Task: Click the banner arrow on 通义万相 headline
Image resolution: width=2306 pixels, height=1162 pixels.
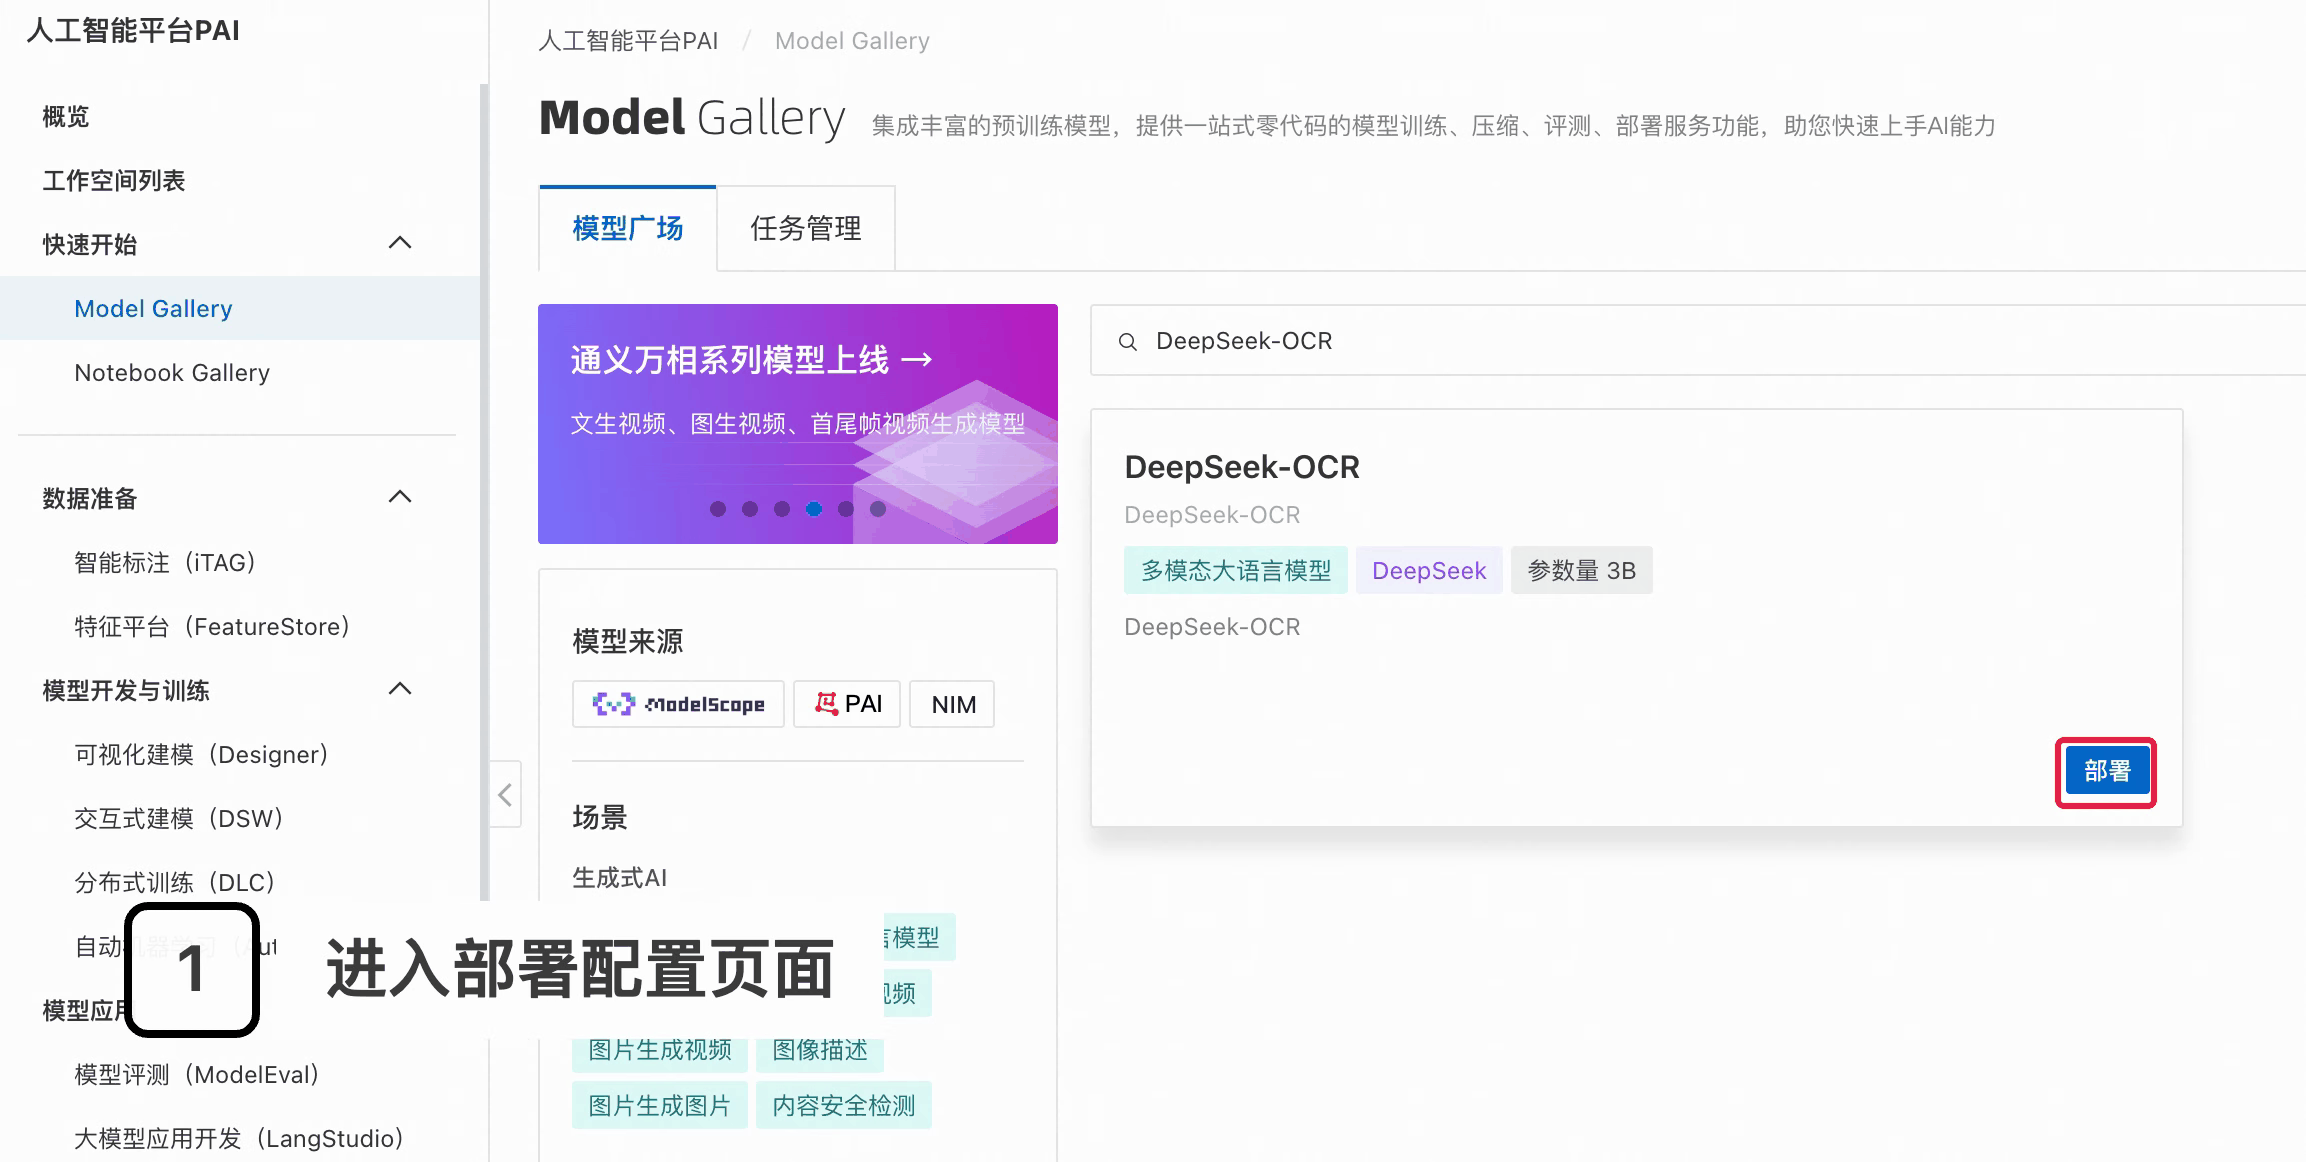Action: pyautogui.click(x=917, y=360)
